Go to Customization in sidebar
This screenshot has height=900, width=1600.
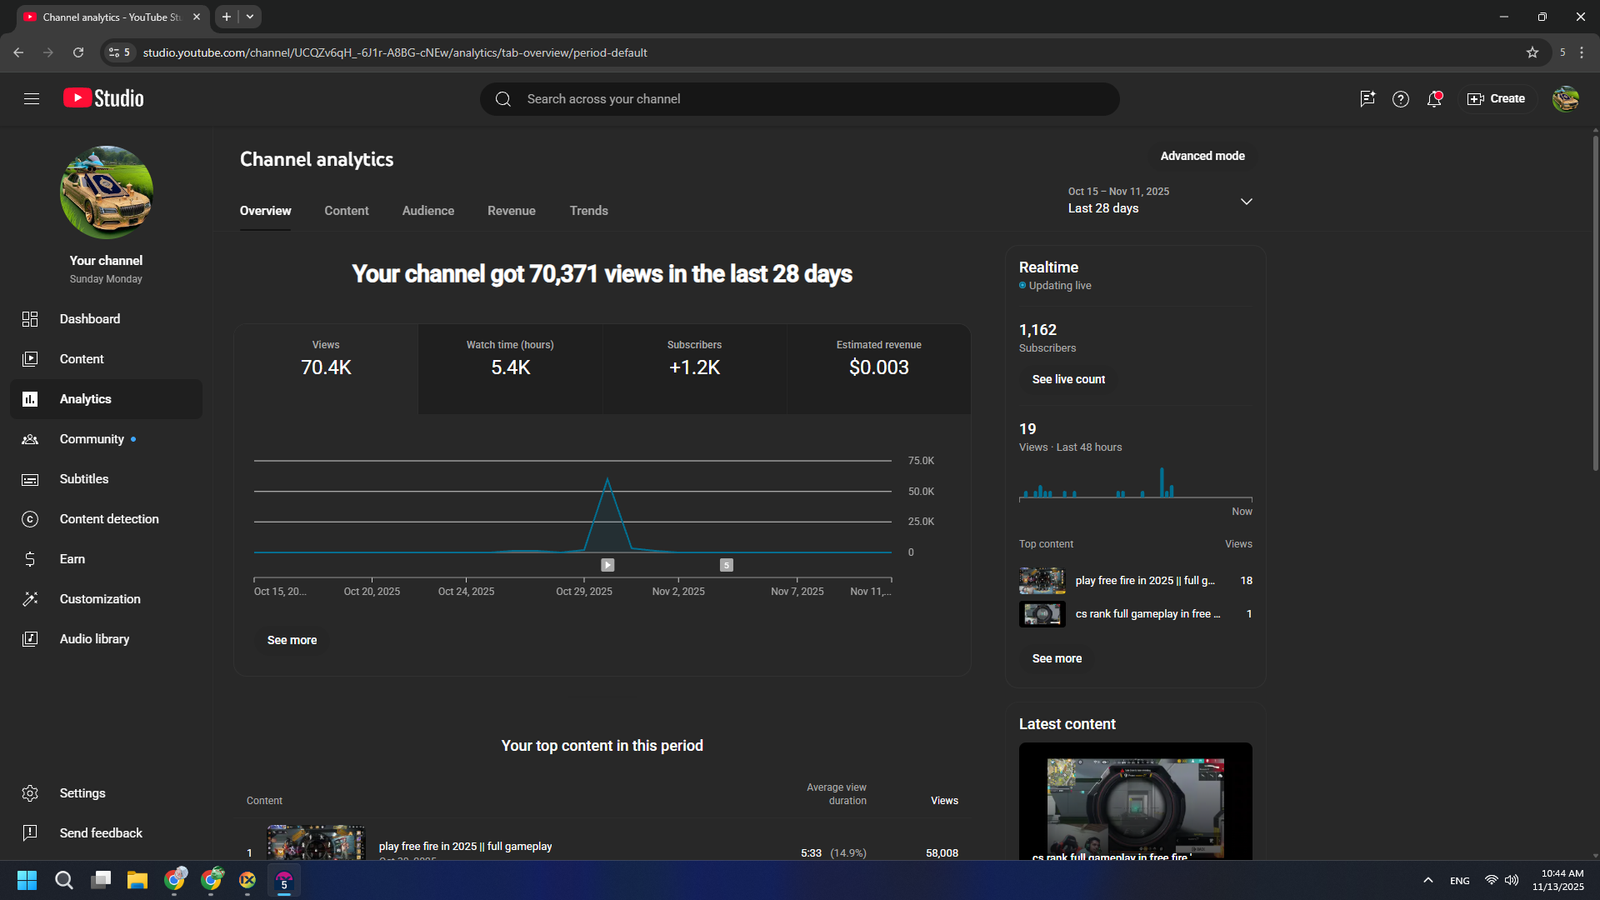coord(99,599)
